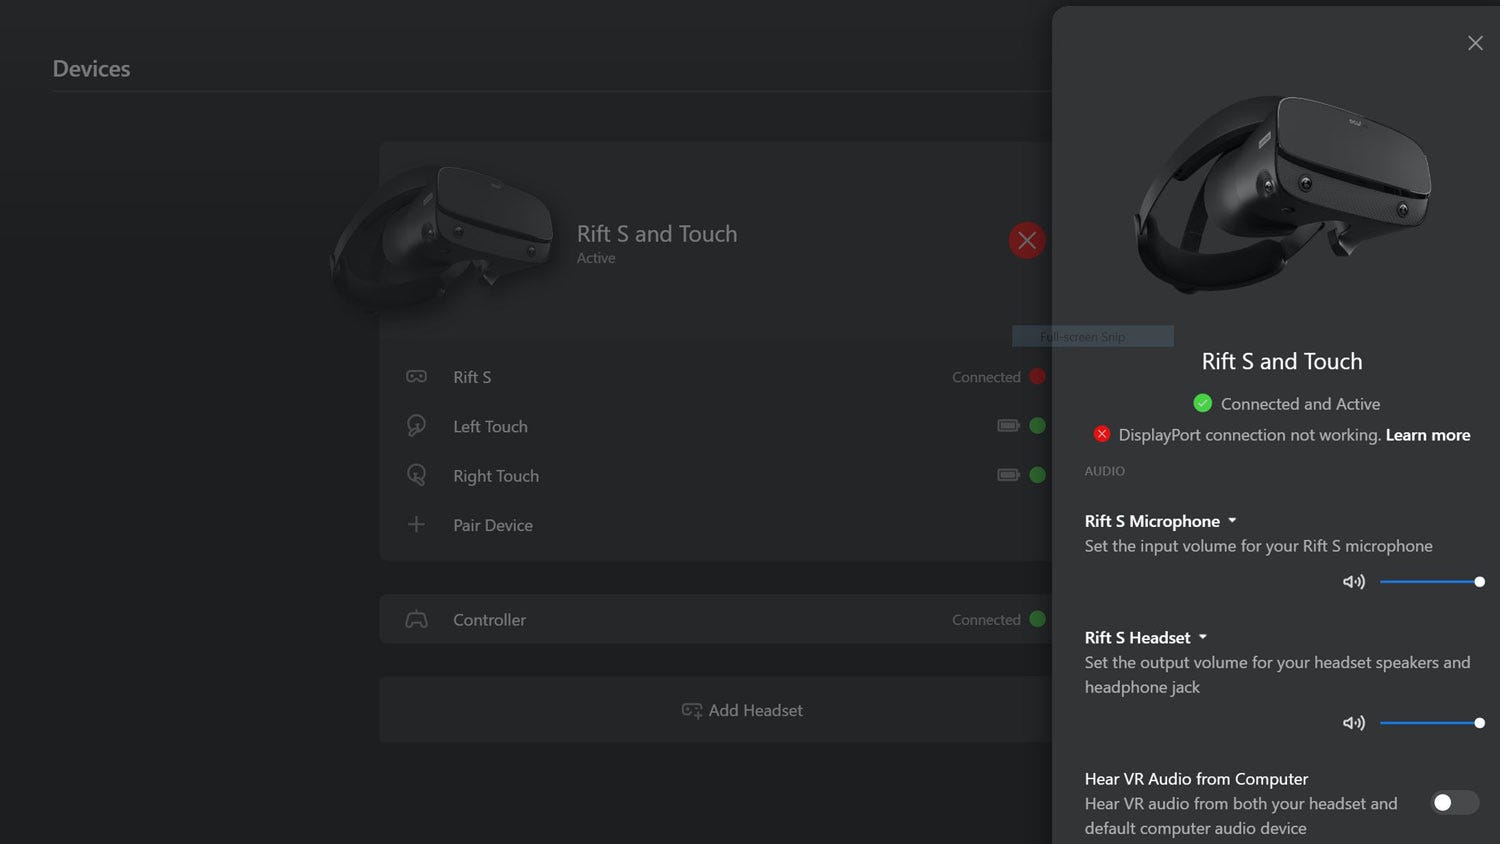The height and width of the screenshot is (844, 1500).
Task: Select the Rift S device row
Action: 716,377
